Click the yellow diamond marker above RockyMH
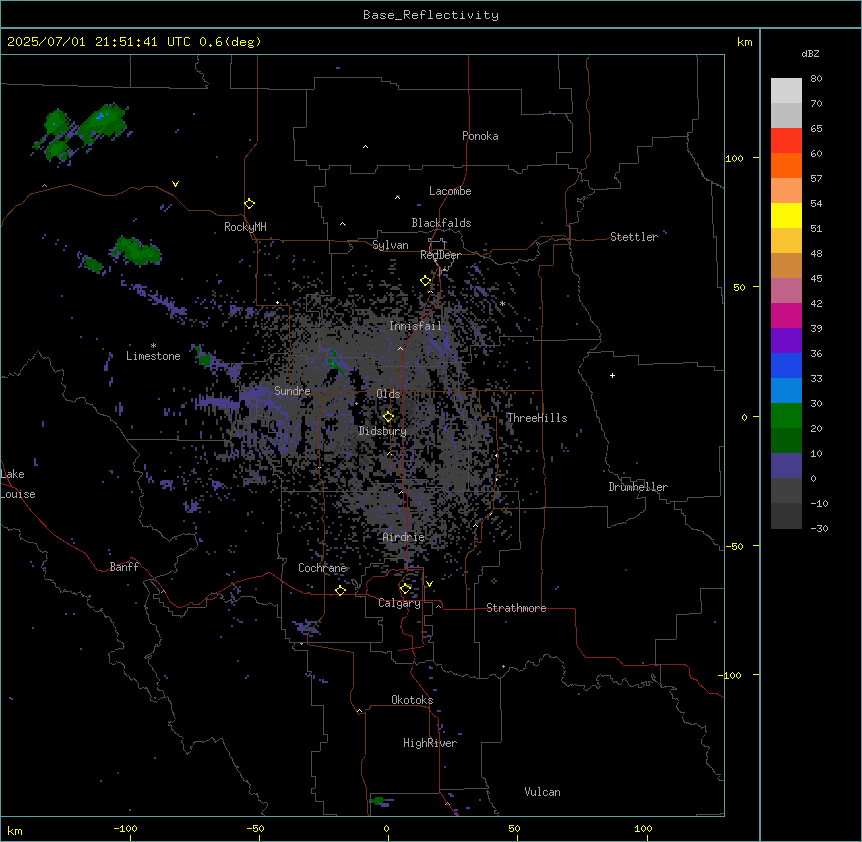The width and height of the screenshot is (862, 842). [x=250, y=204]
